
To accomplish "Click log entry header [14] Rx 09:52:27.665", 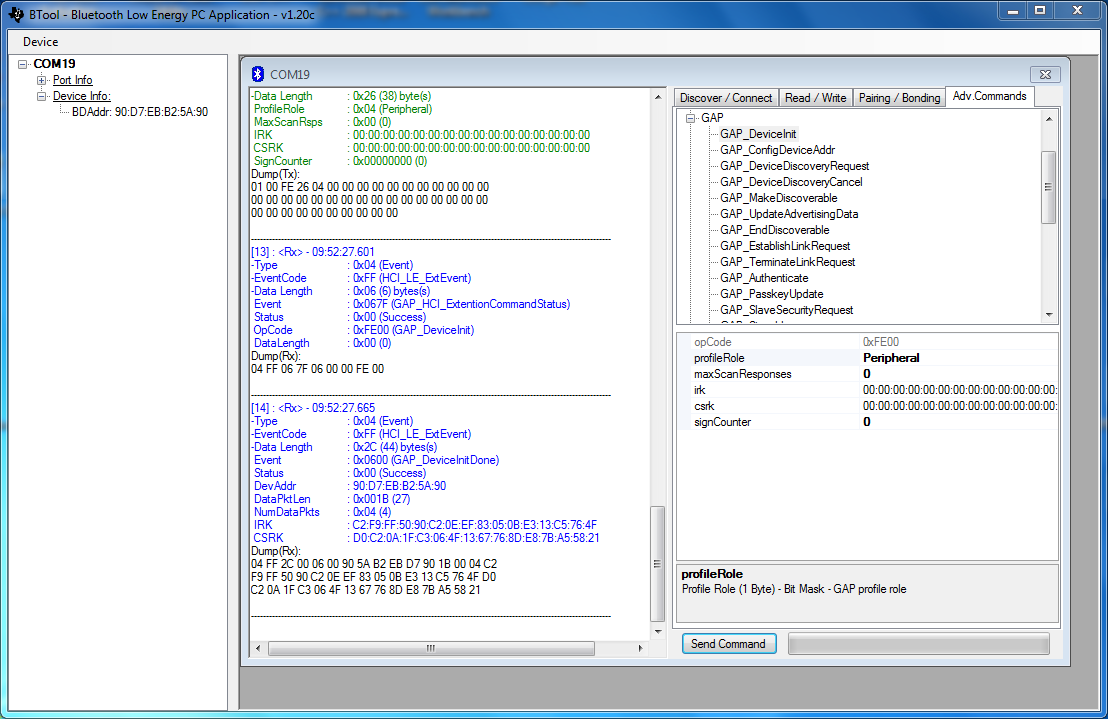I will (x=313, y=408).
